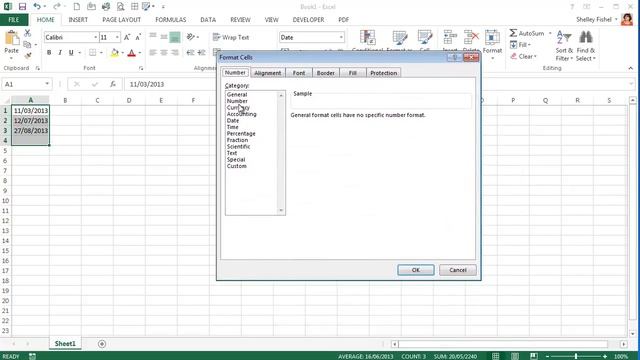Select the Date category in list

point(233,120)
